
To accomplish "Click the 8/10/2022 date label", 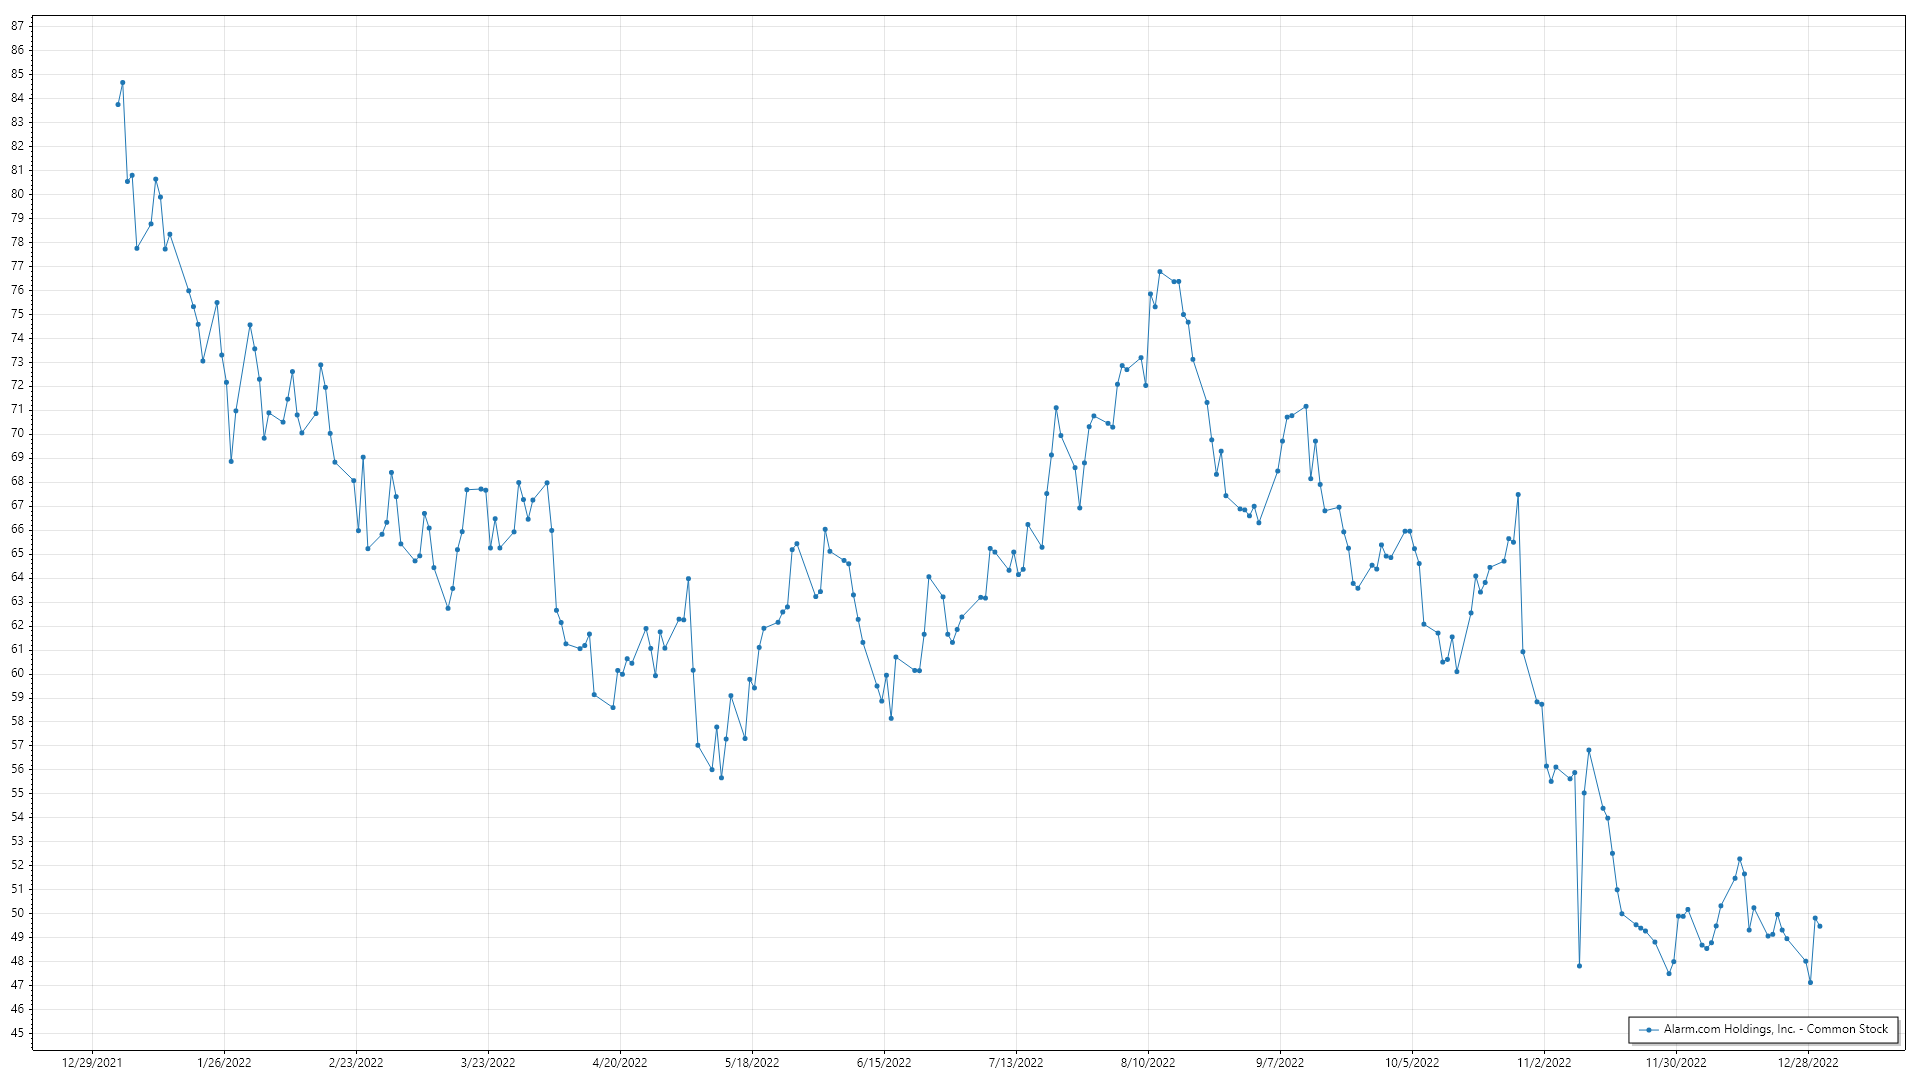I will (1148, 1063).
